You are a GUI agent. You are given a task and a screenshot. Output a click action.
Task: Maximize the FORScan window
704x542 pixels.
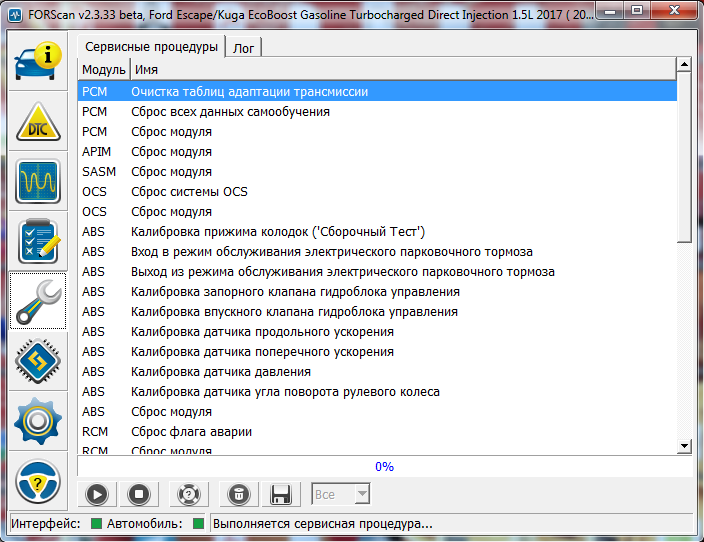637,11
